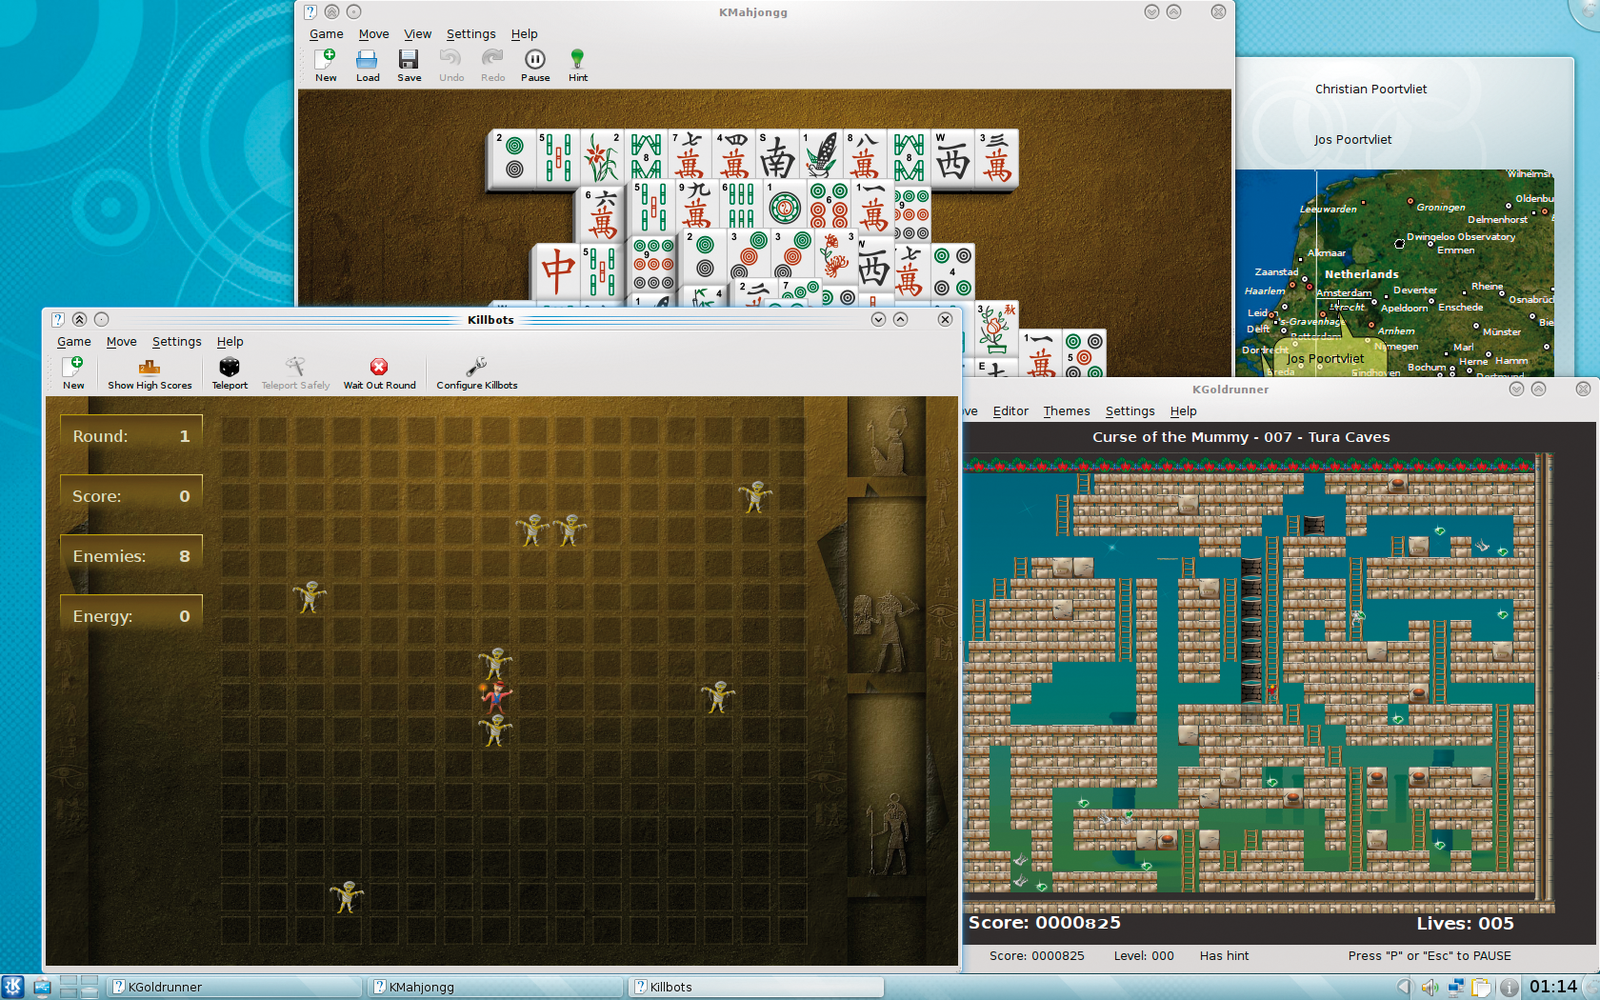The height and width of the screenshot is (1000, 1600).
Task: Click the help question-mark icon in Killbots titlebar
Action: click(57, 319)
